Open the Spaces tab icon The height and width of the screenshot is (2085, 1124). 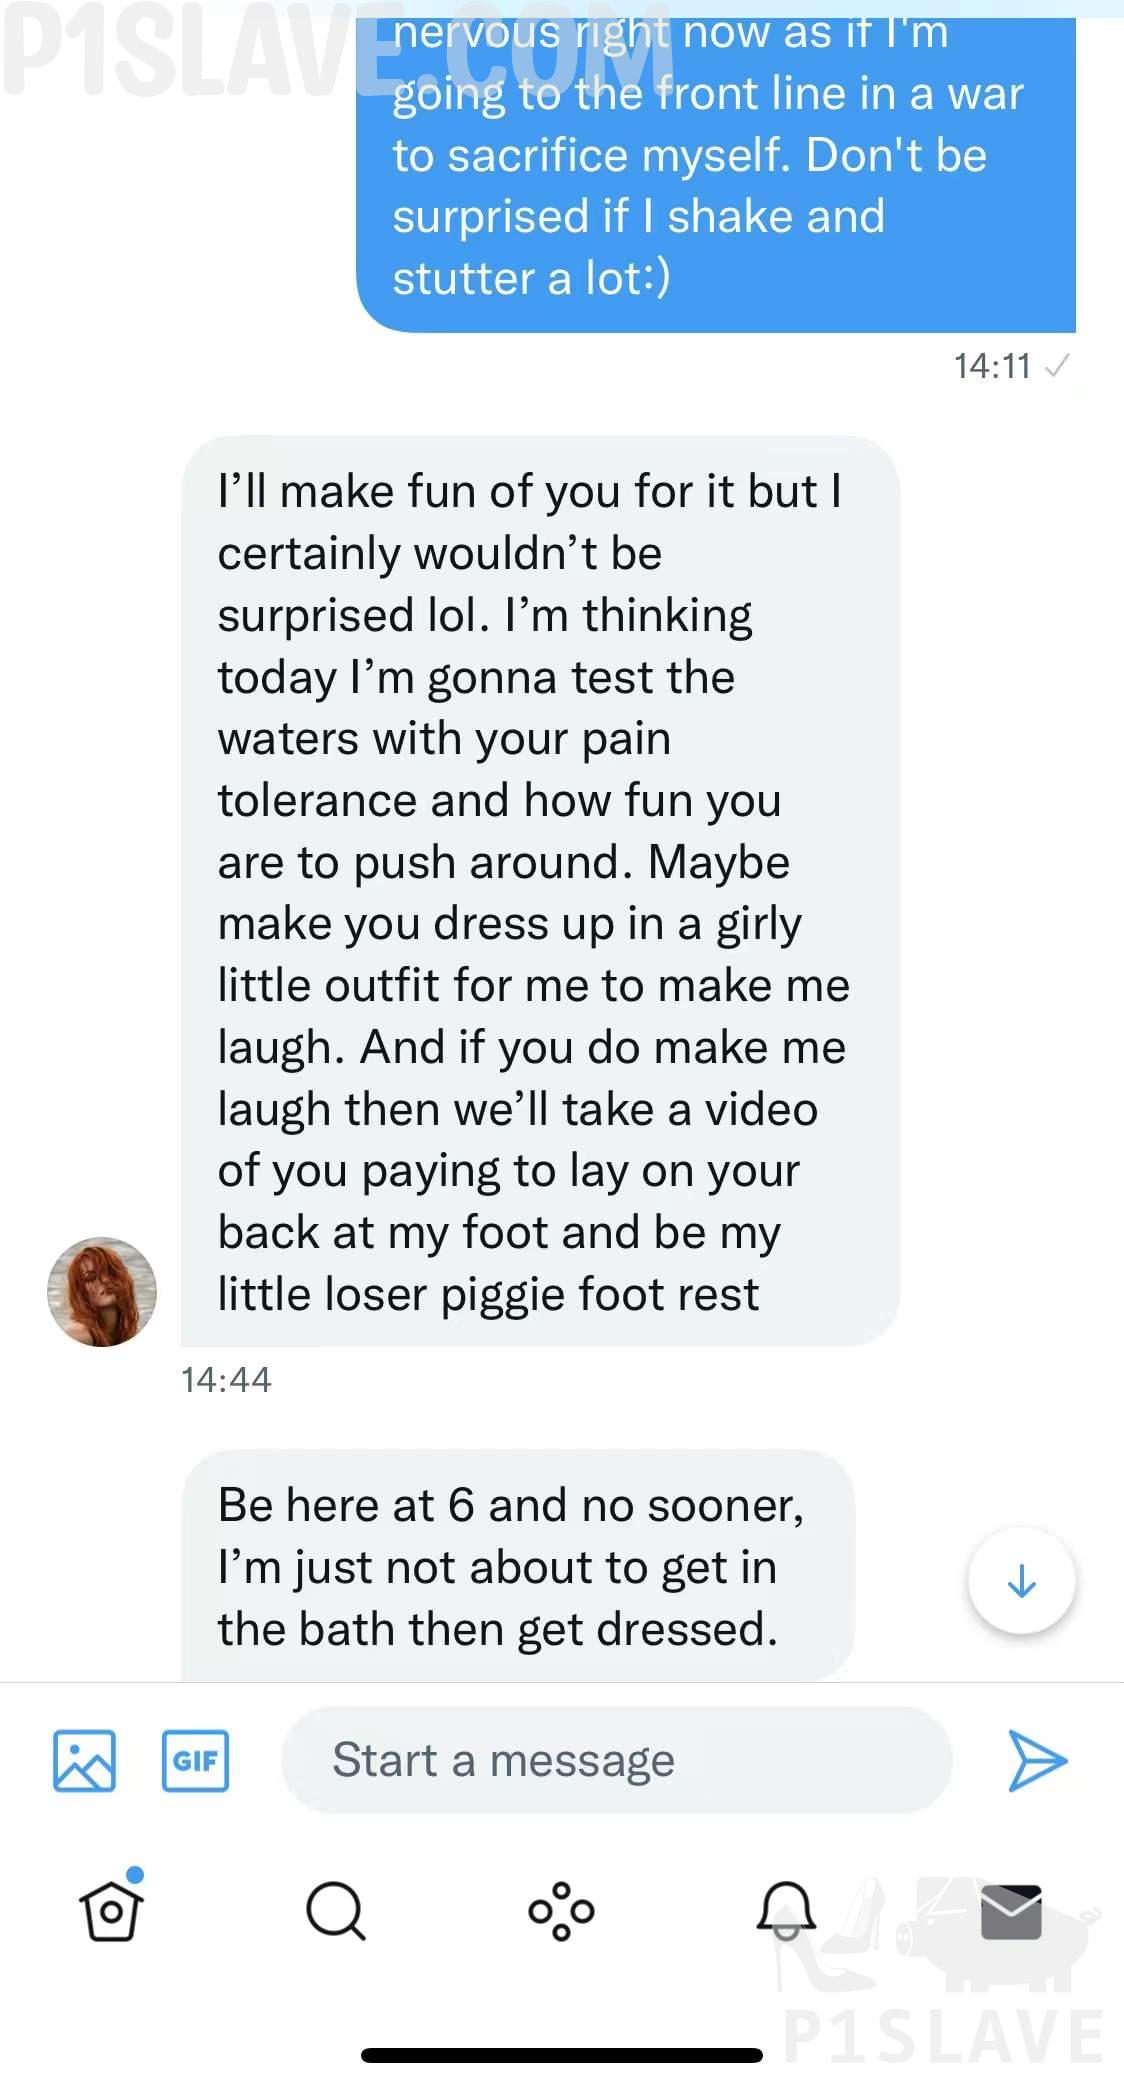point(561,1910)
